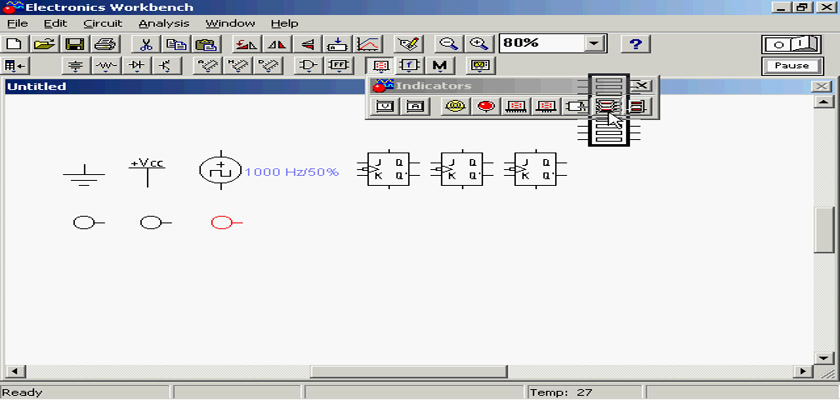Toggle the Indicators parts bin button
This screenshot has width=840, height=400.
381,66
